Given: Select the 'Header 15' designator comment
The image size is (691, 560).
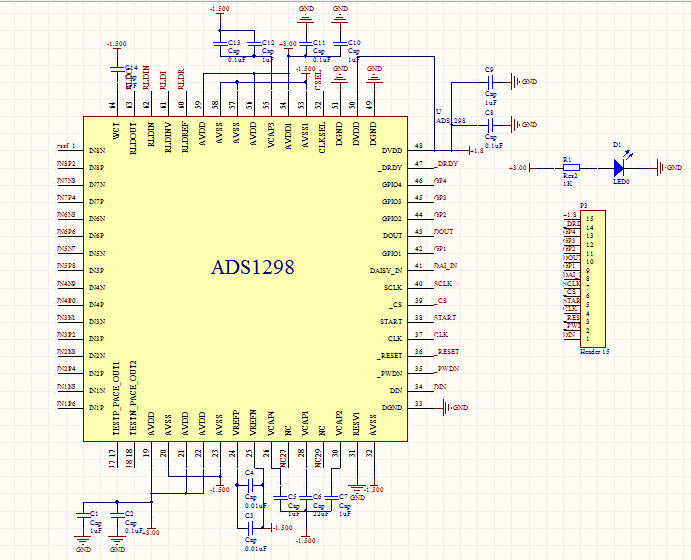Looking at the screenshot, I should [x=595, y=352].
